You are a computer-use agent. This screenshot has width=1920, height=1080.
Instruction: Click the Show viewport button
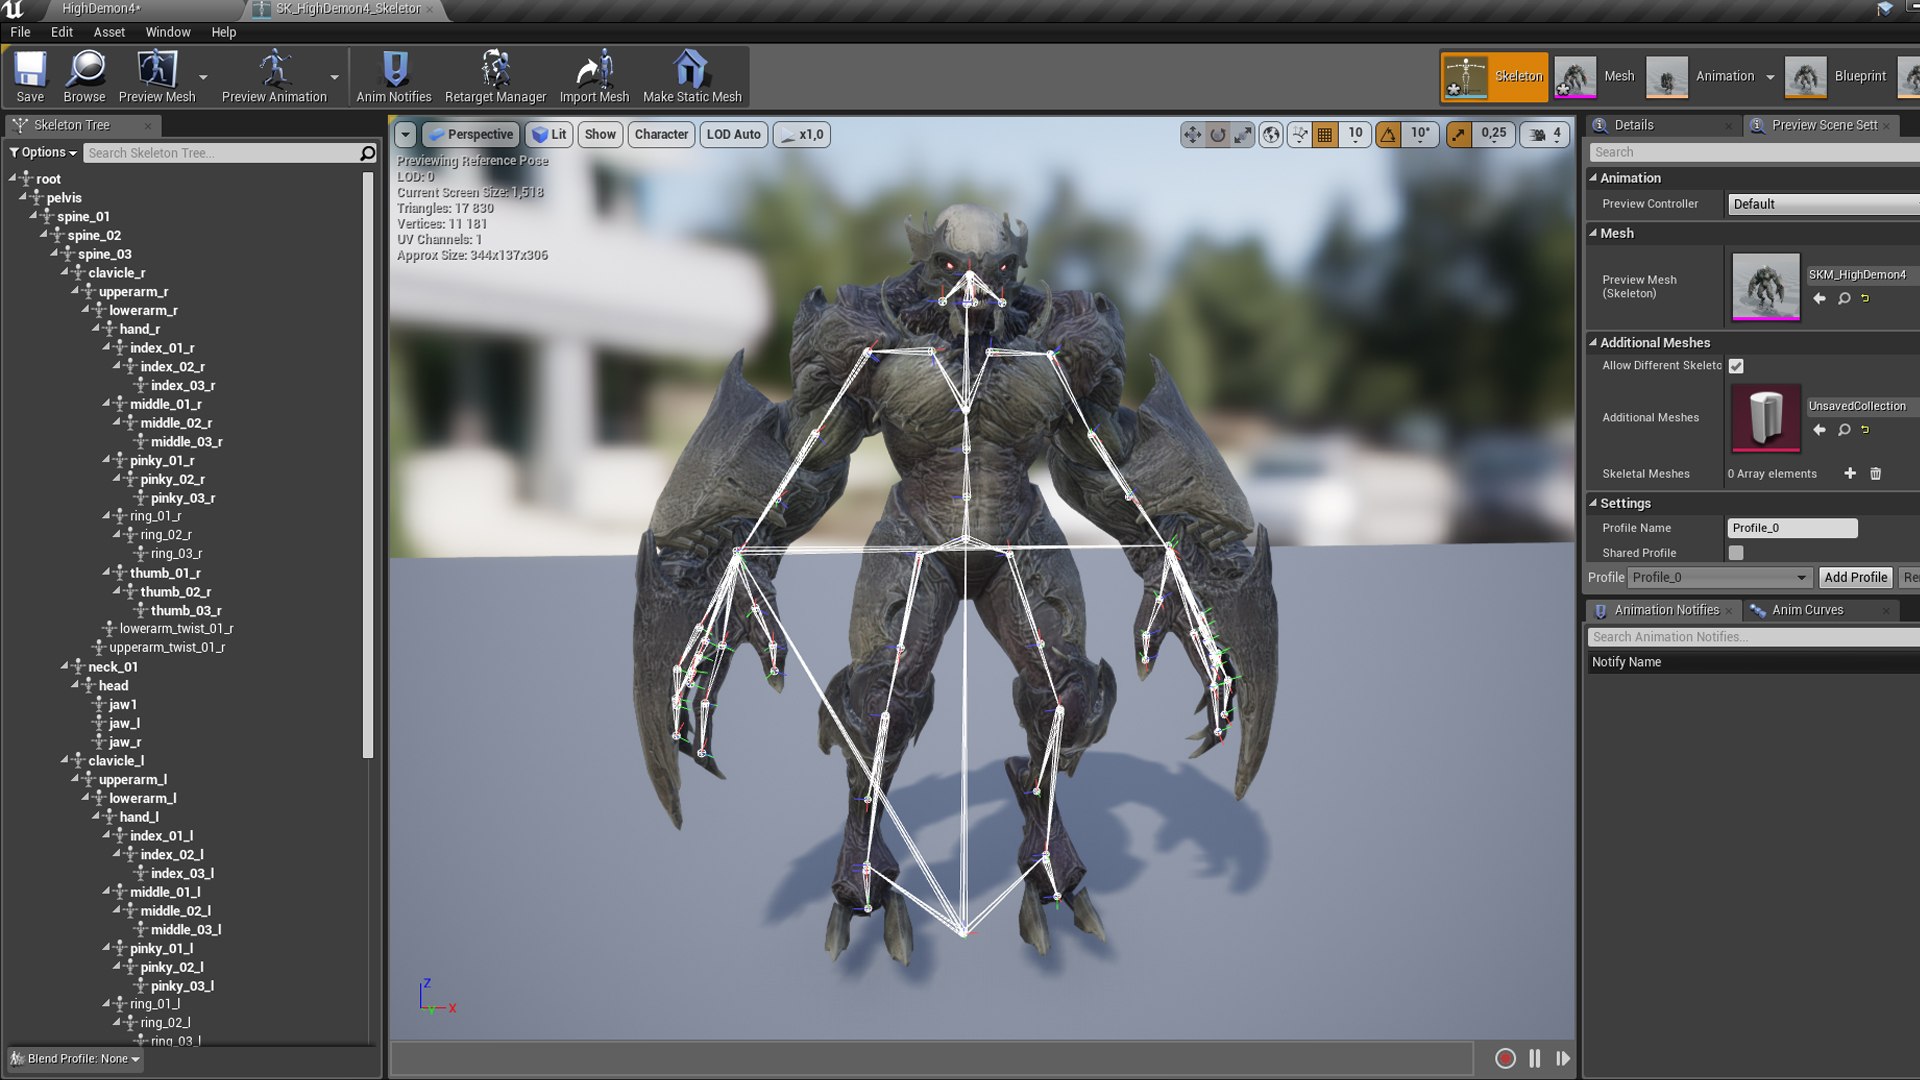(x=600, y=134)
